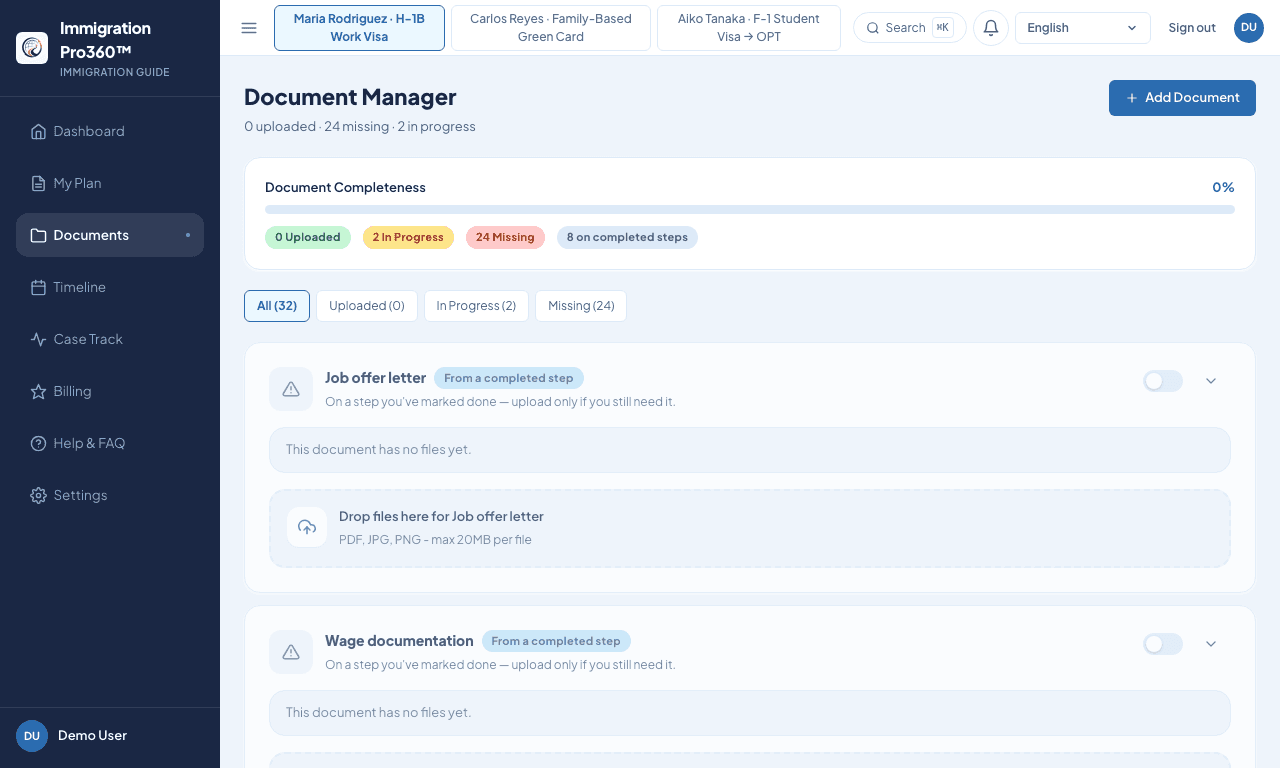Image resolution: width=1280 pixels, height=768 pixels.
Task: Click the warning icon beside Job offer letter
Action: click(291, 389)
